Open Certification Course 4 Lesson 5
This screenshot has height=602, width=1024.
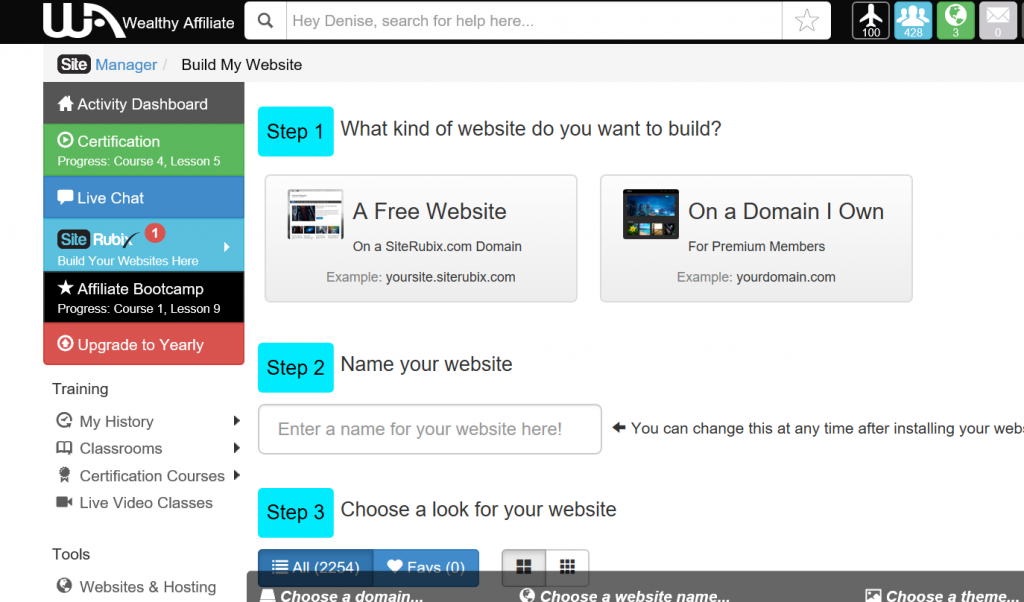(144, 150)
